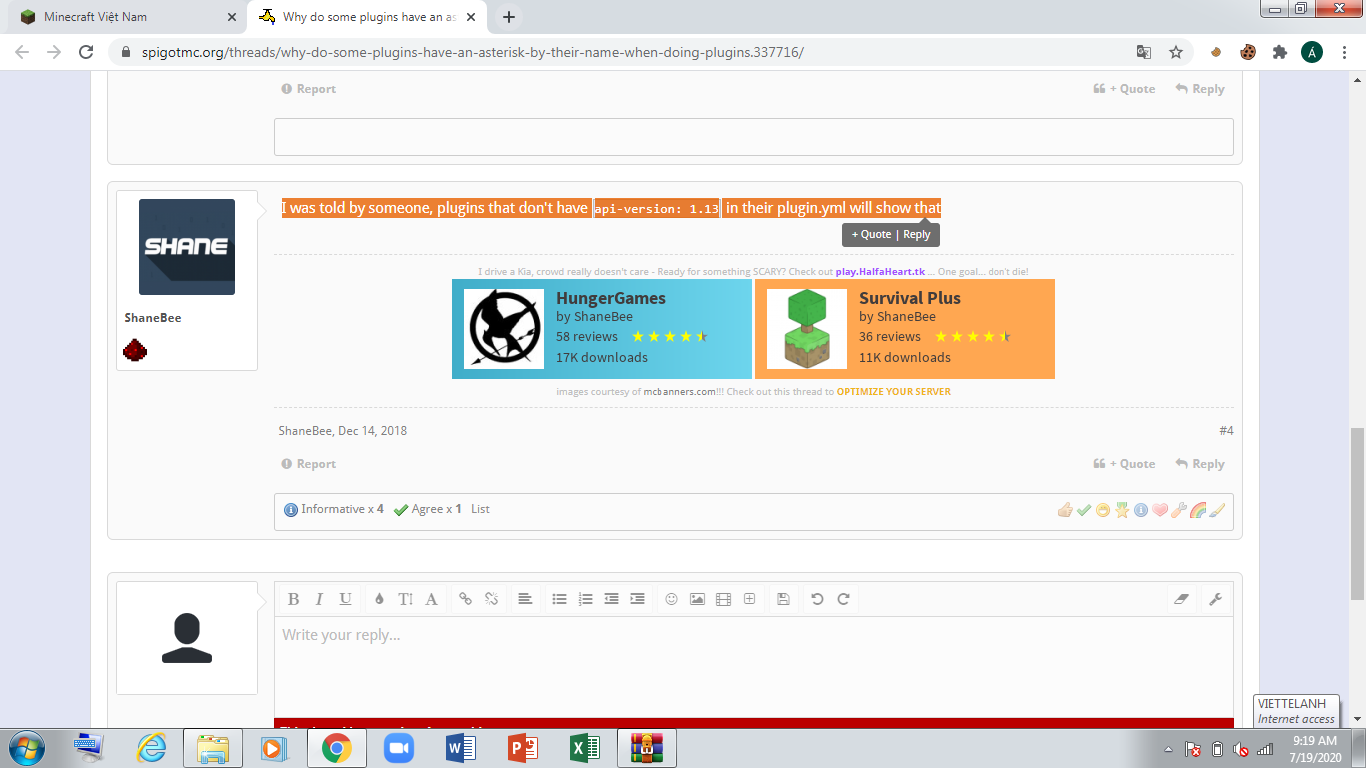This screenshot has width=1366, height=768.
Task: Open the smilies picker
Action: [x=671, y=599]
